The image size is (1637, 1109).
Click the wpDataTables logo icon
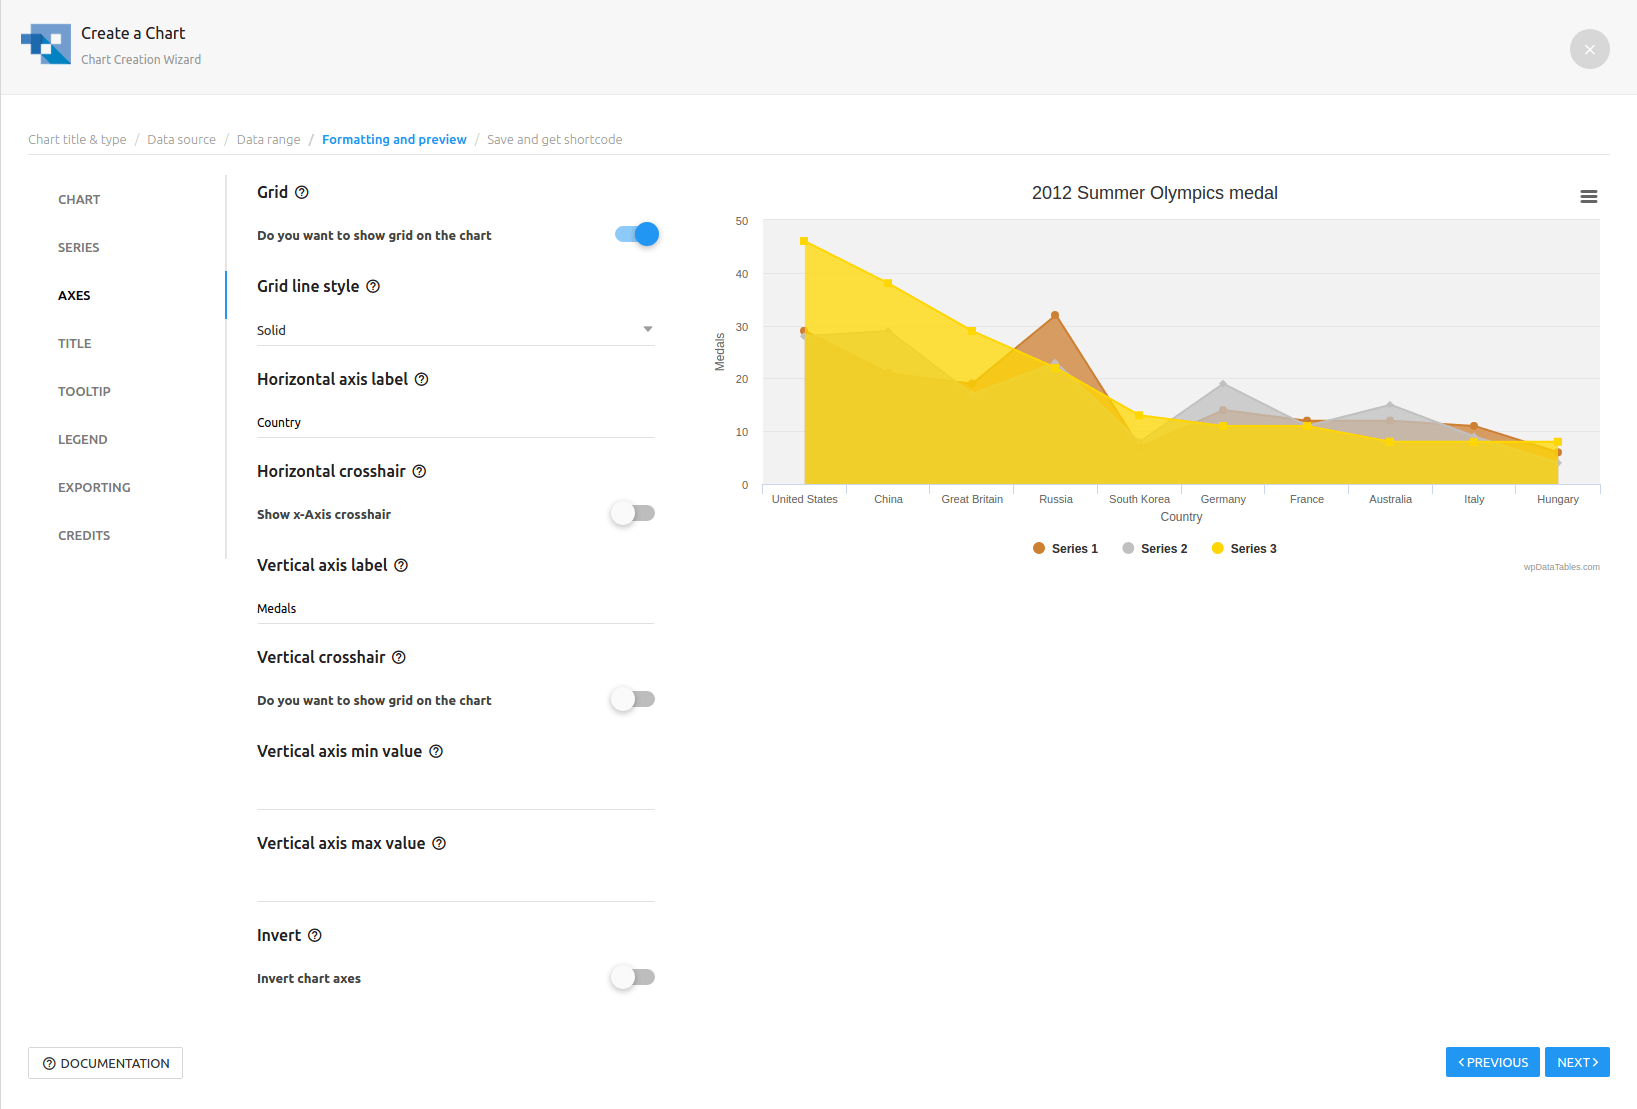point(46,44)
